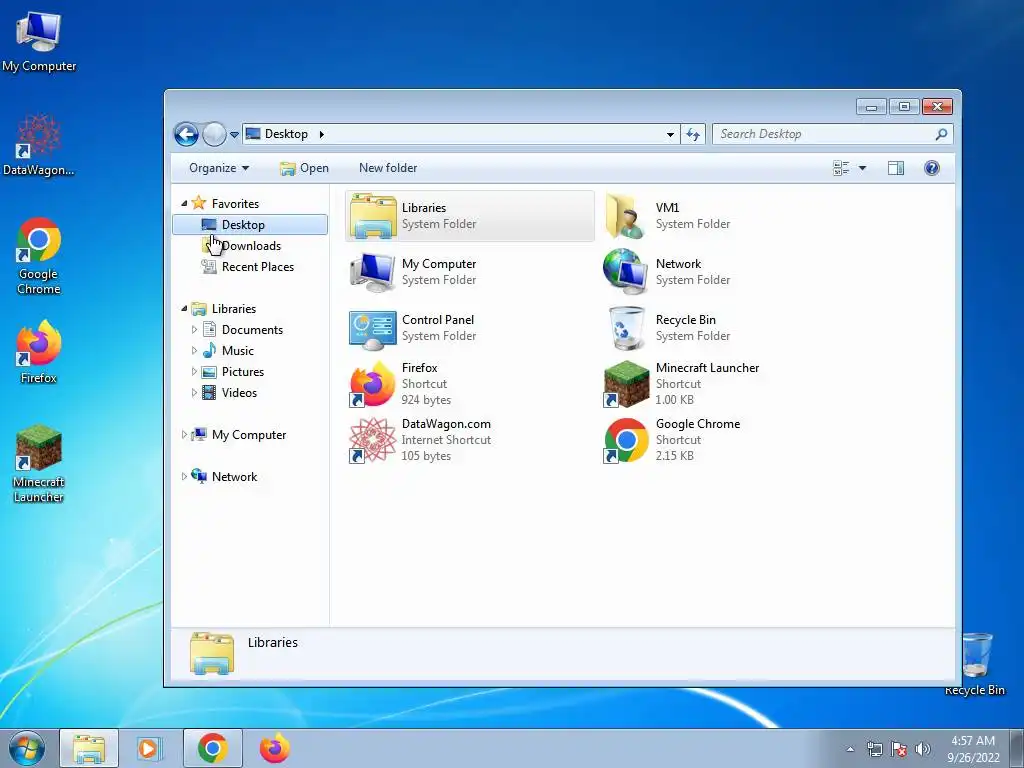
Task: Select the Control Panel item icon
Action: [x=372, y=328]
